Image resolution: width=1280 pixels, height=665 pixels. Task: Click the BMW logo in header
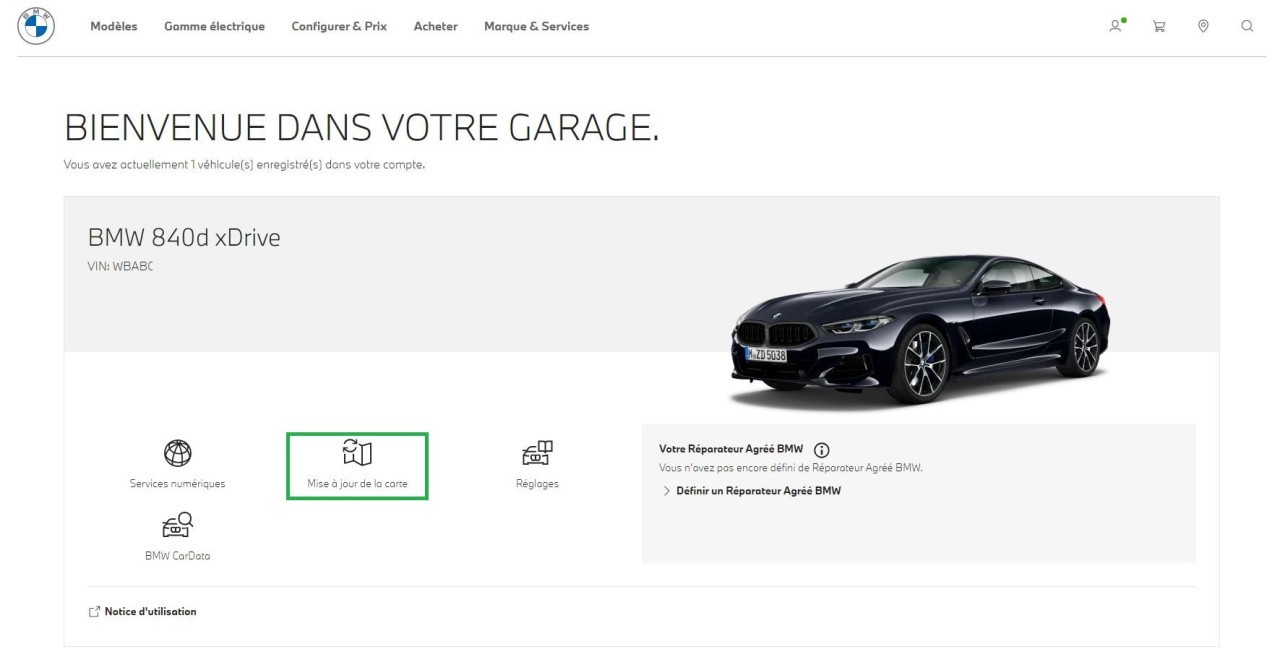[36, 26]
